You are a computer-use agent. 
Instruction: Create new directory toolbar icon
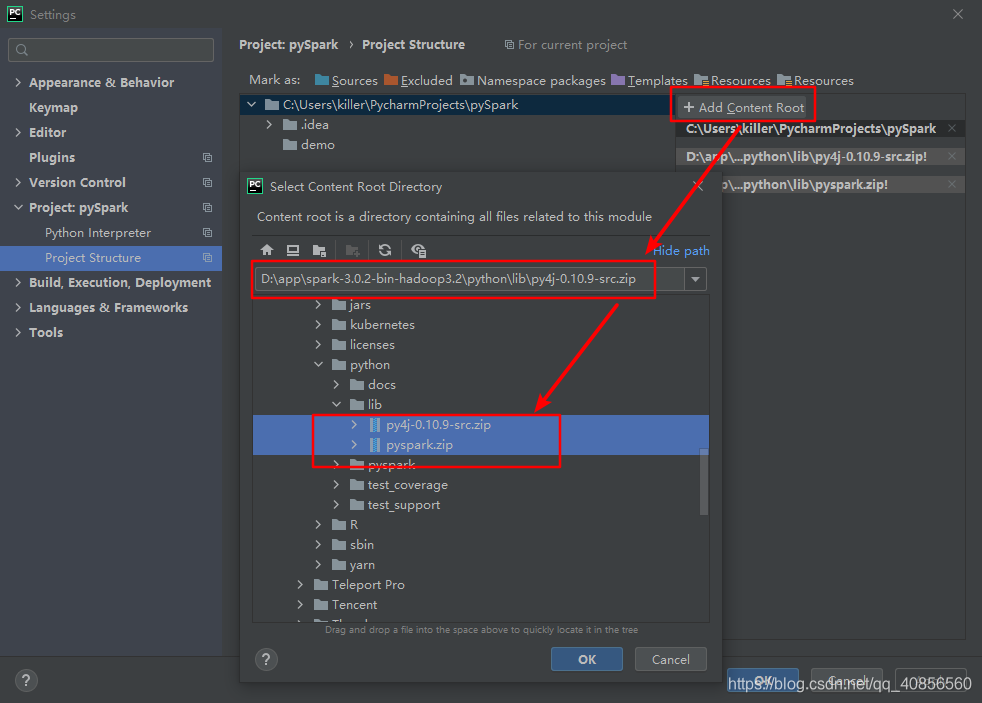tap(353, 250)
